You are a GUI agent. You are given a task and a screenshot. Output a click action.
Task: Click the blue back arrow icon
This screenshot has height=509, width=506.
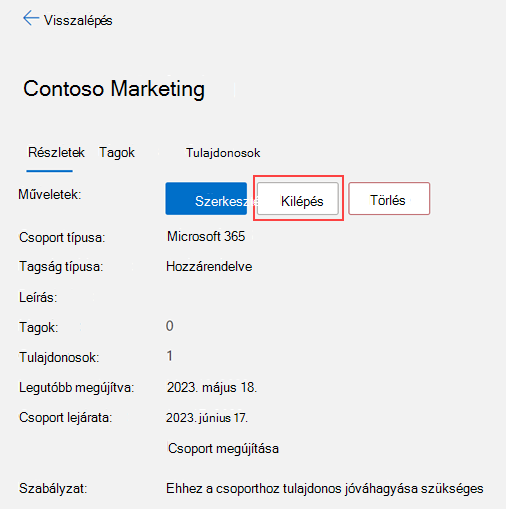[x=31, y=18]
